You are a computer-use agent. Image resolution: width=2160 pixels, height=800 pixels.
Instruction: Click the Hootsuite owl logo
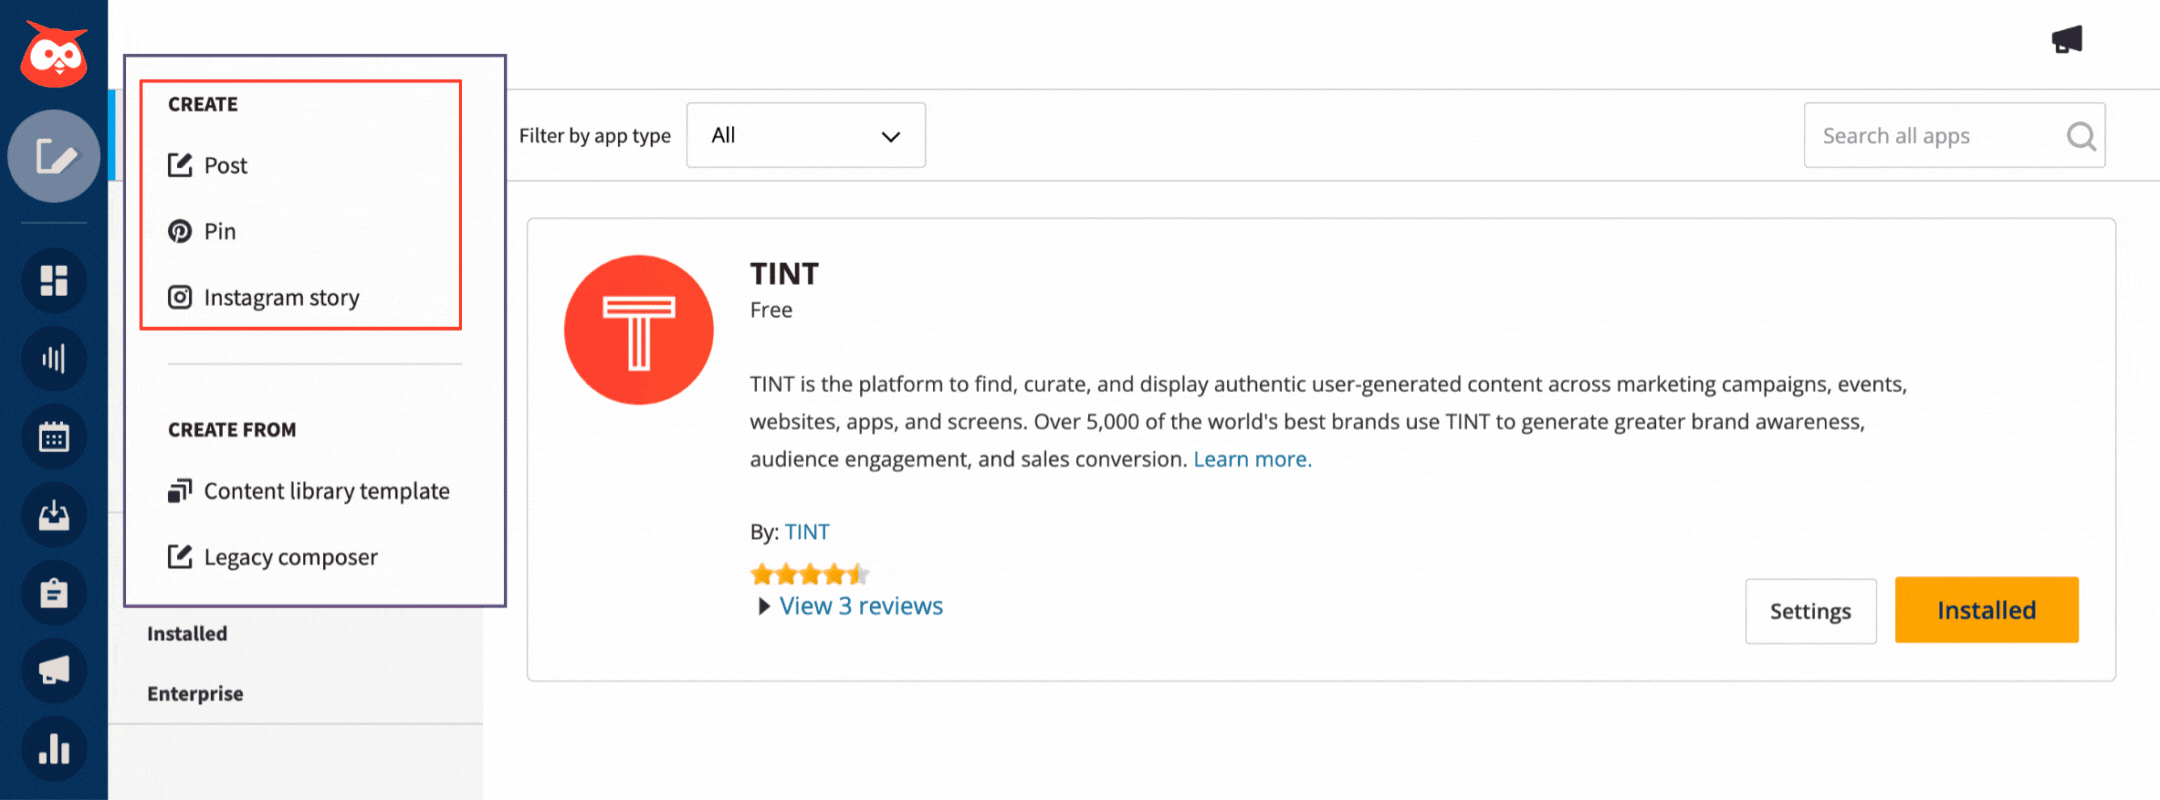54,54
